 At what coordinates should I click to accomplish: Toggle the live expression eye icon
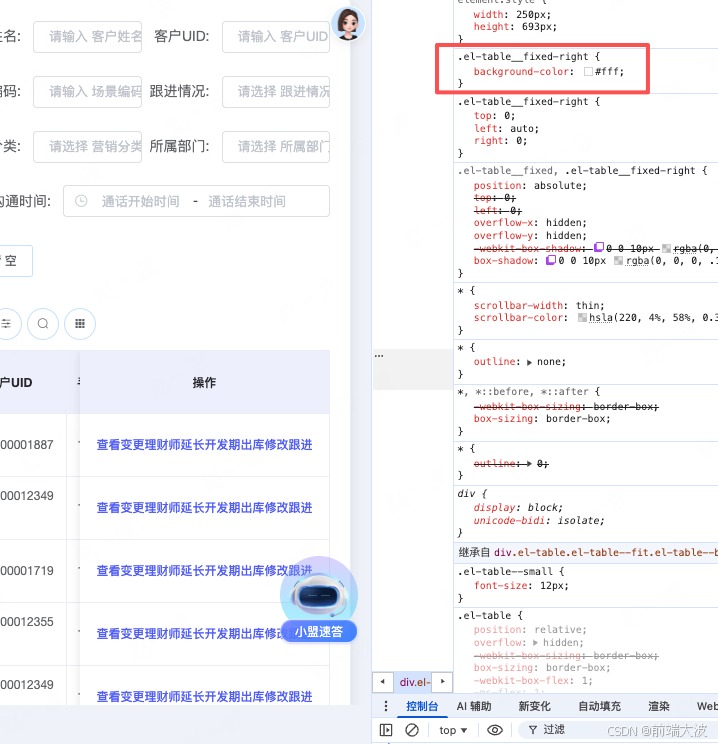(x=494, y=730)
